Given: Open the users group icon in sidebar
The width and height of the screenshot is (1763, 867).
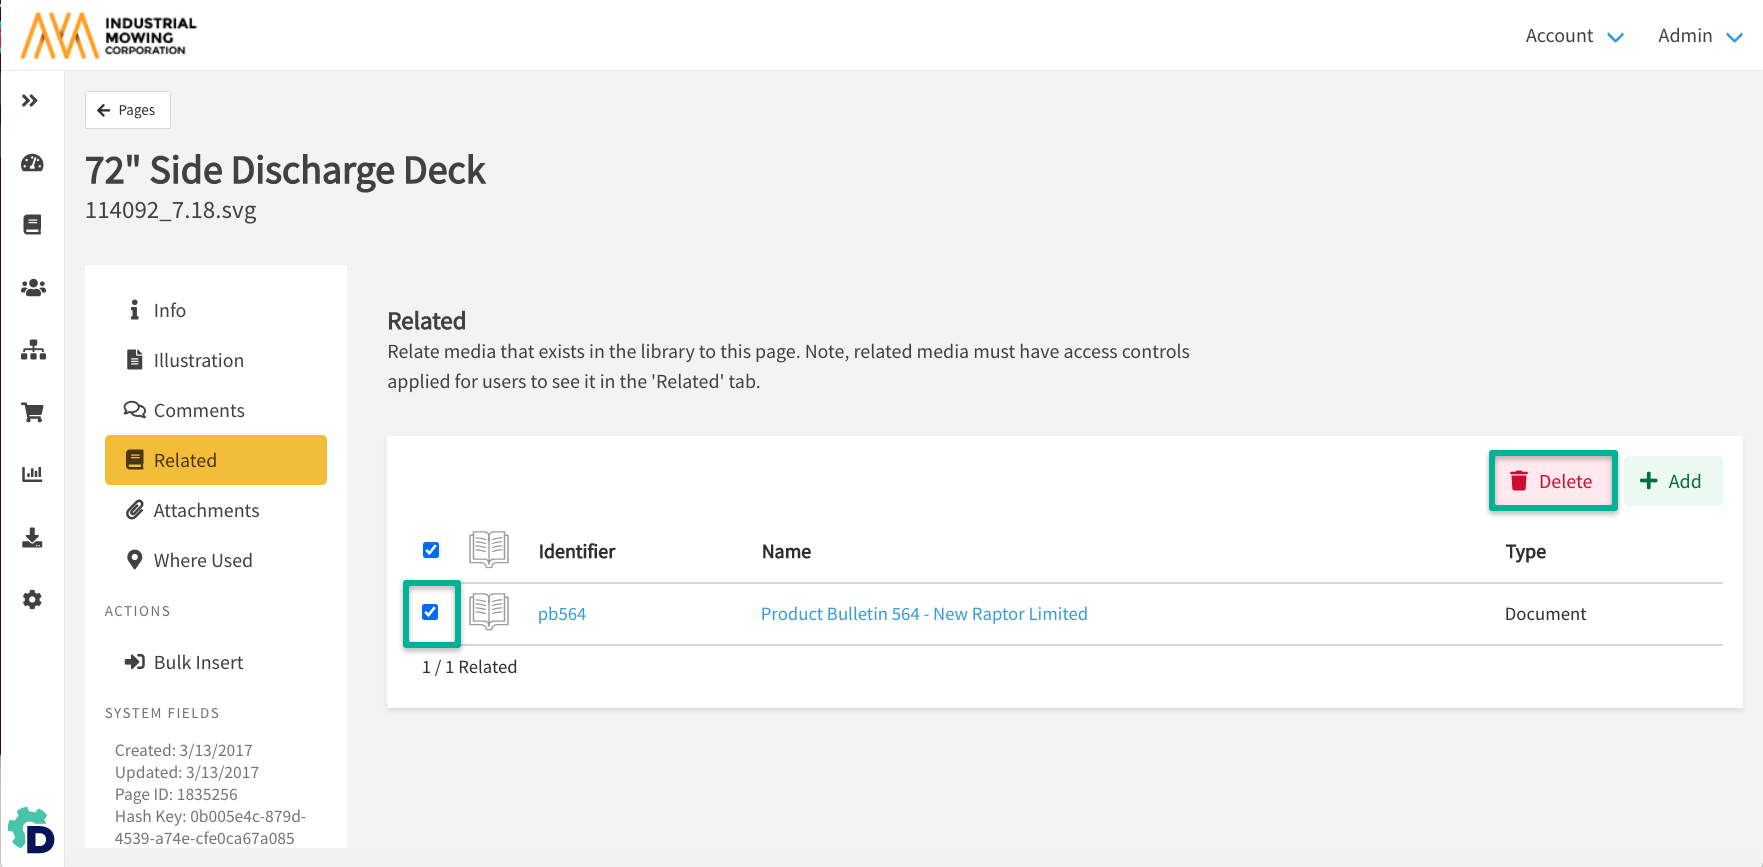Looking at the screenshot, I should point(32,288).
